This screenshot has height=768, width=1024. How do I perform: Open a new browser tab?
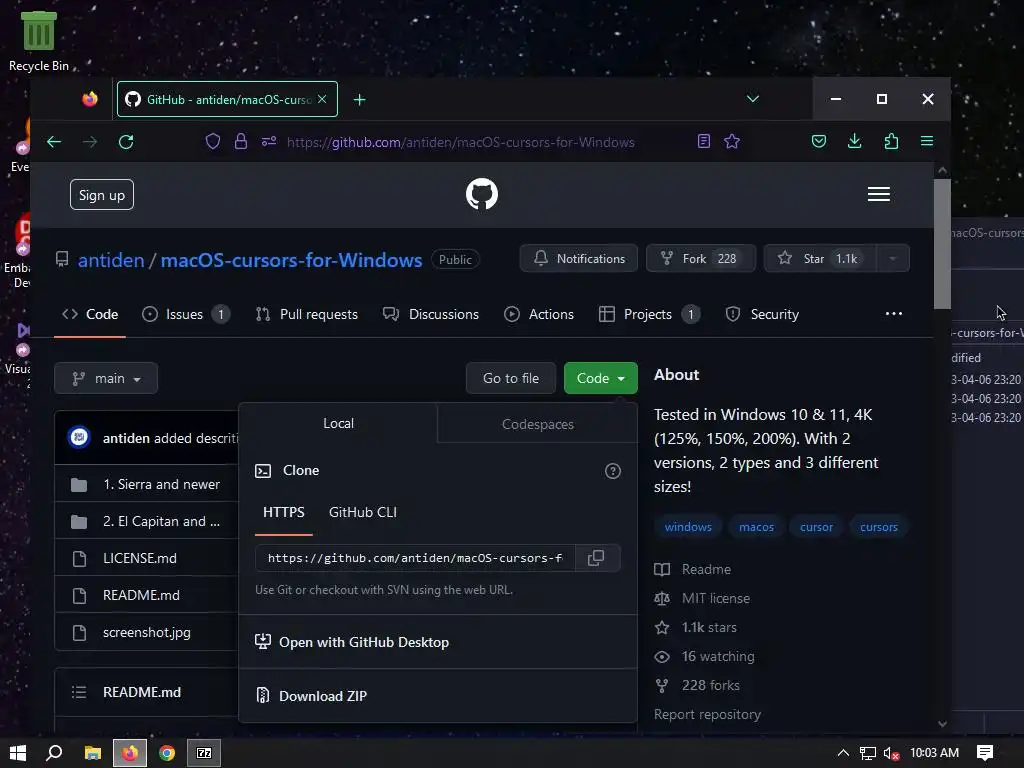[359, 99]
